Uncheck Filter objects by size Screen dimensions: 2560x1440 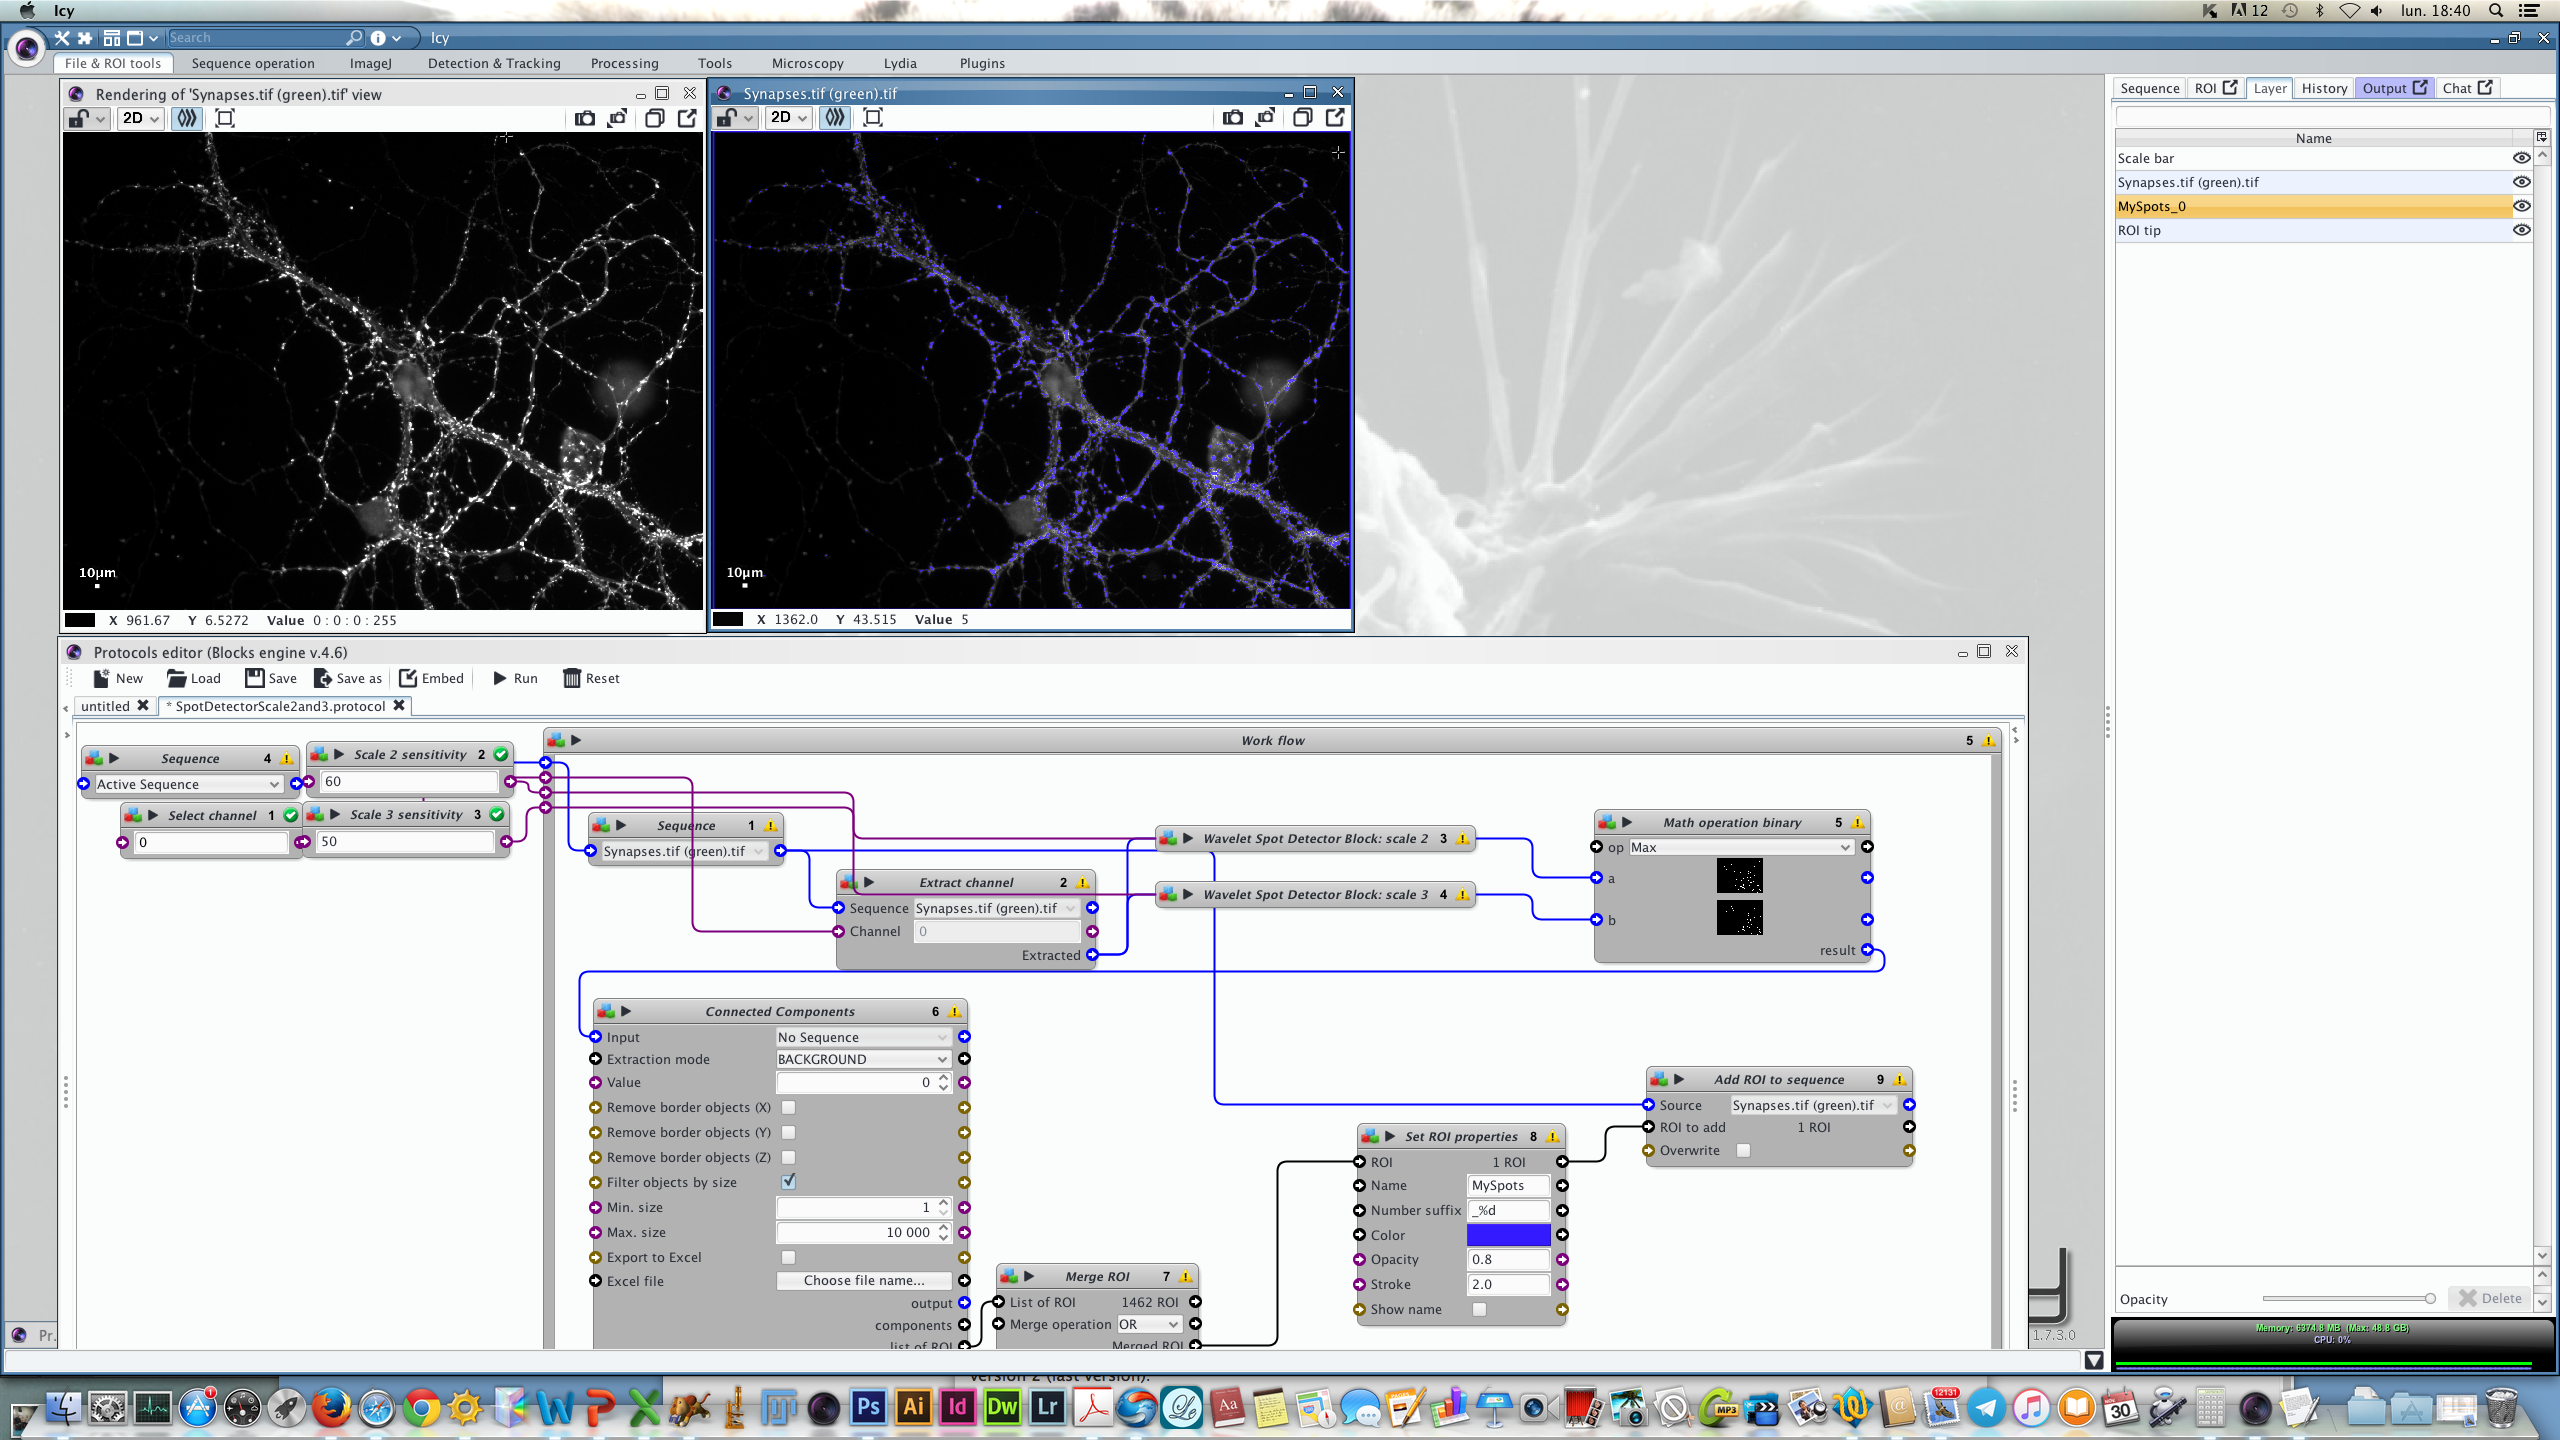click(788, 1182)
